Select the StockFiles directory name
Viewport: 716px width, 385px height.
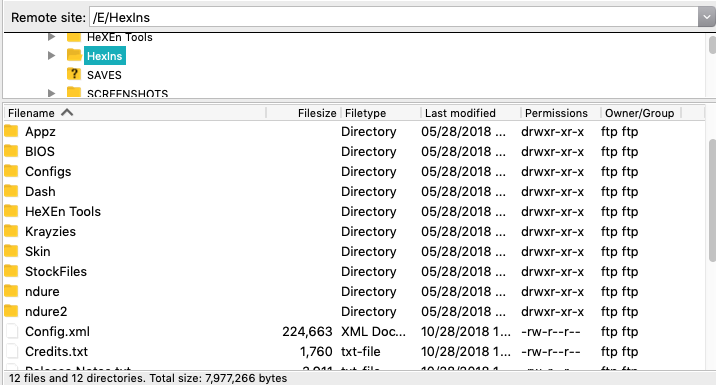pyautogui.click(x=56, y=272)
